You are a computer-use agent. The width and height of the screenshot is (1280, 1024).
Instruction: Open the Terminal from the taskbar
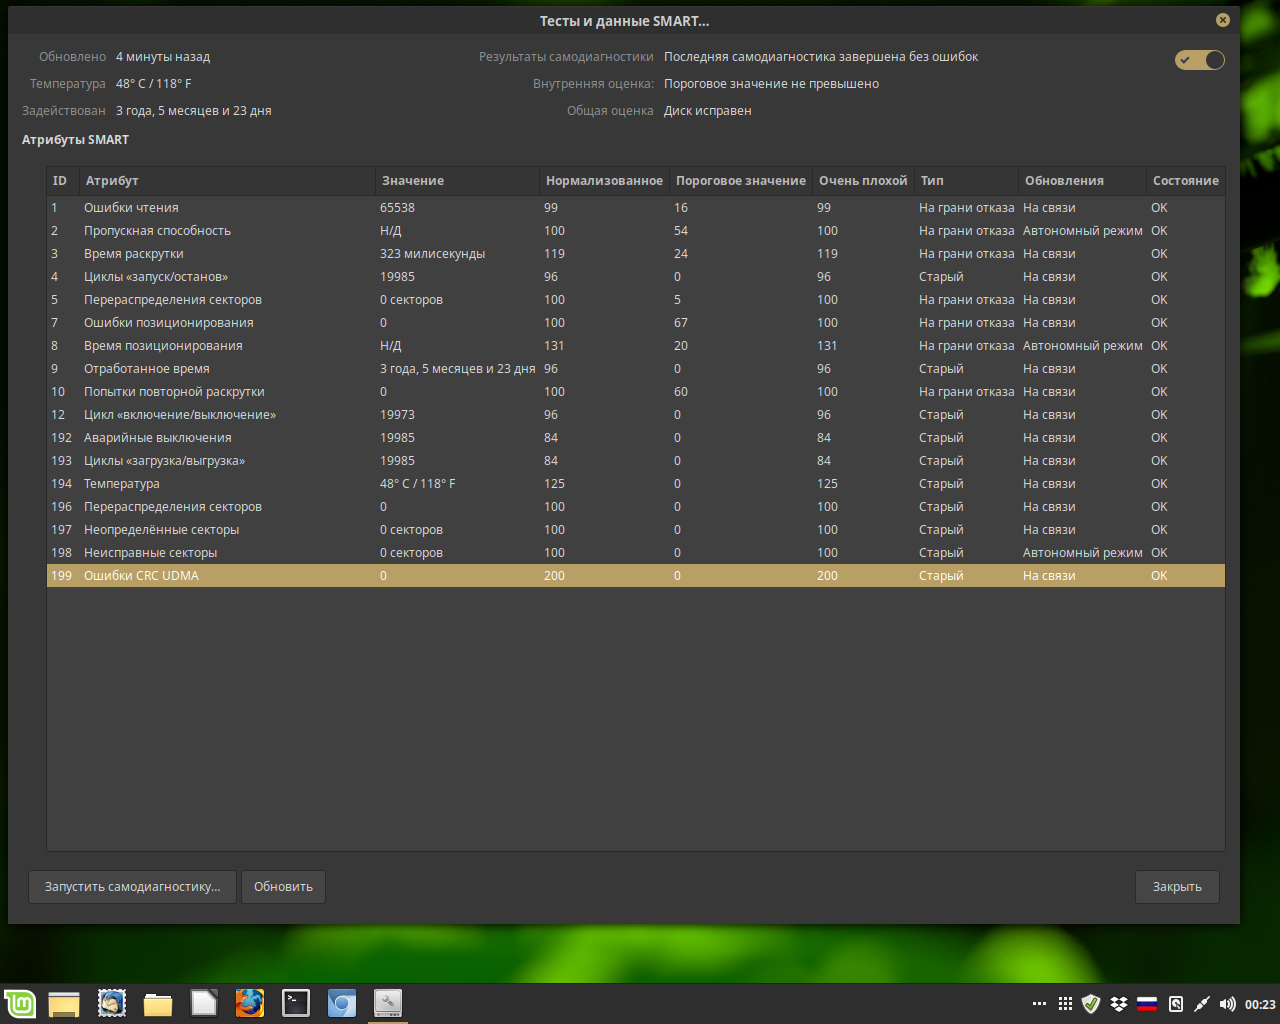[x=296, y=1003]
